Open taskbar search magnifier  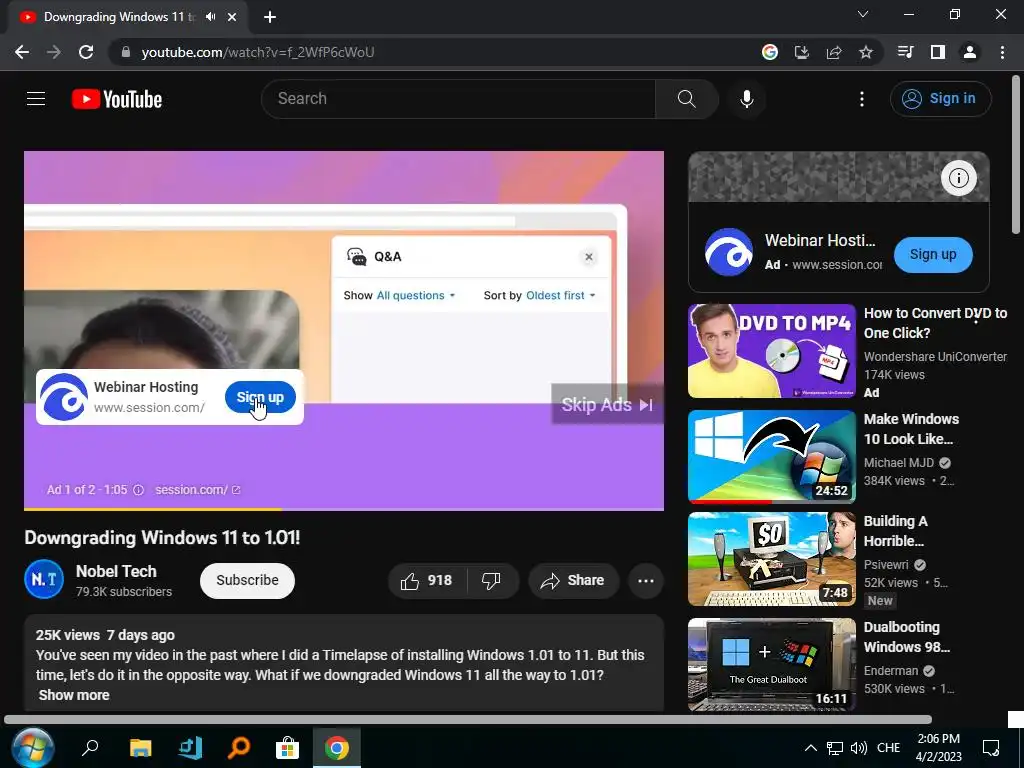click(90, 748)
